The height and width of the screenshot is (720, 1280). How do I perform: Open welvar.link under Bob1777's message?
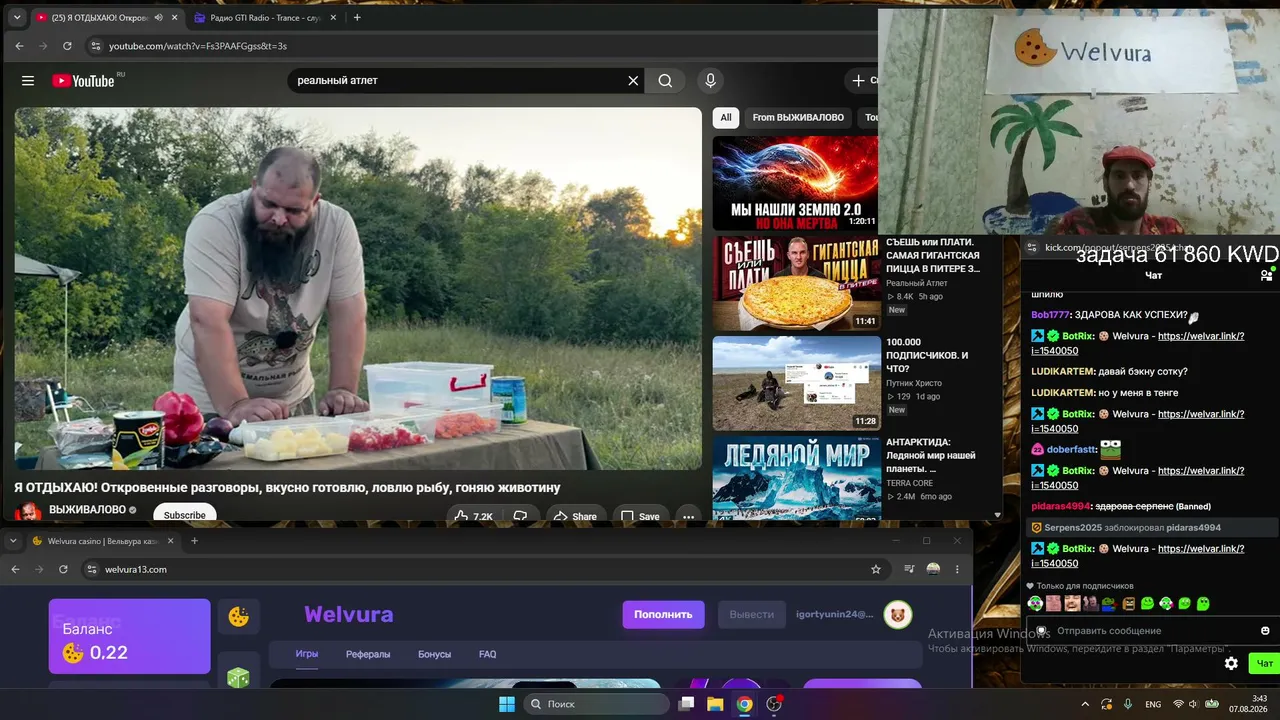1138,343
